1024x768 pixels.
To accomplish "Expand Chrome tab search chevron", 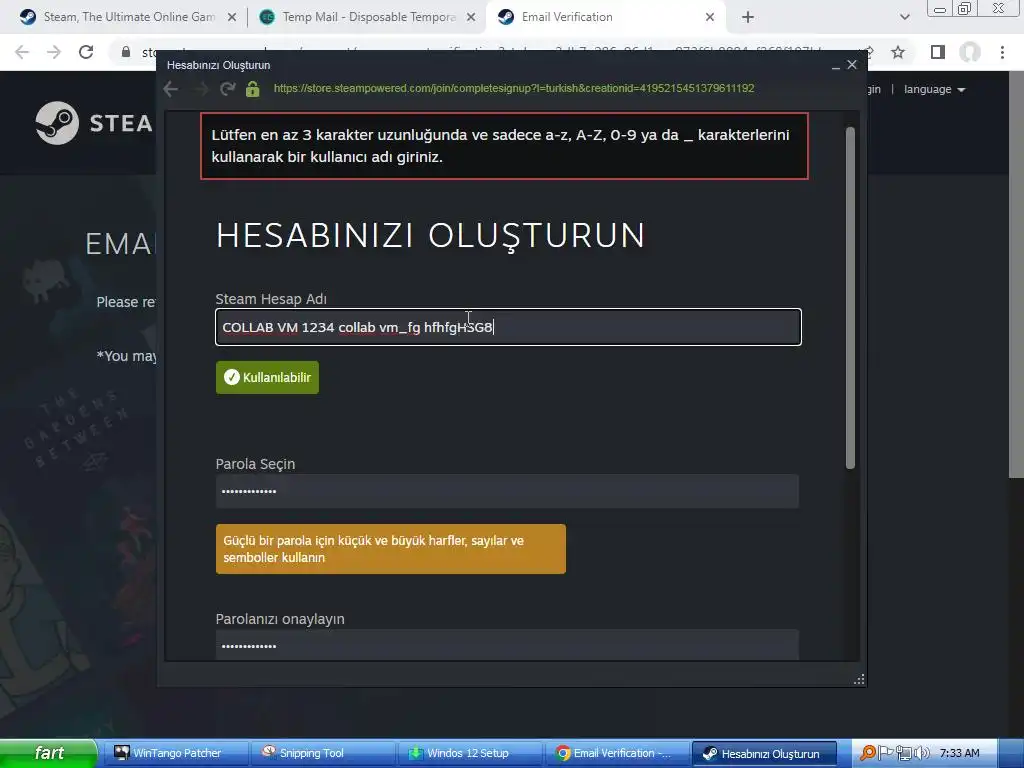I will pos(904,18).
